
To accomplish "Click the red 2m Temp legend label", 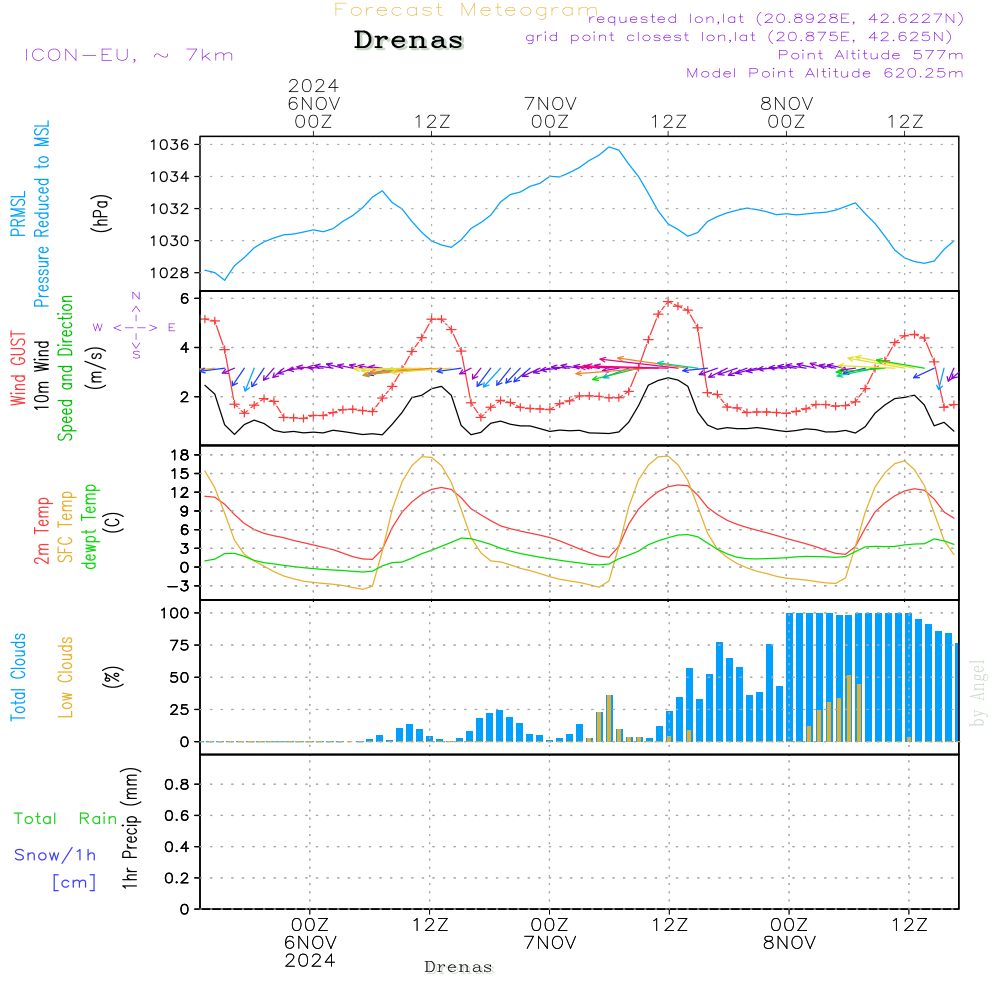I will (x=42, y=528).
